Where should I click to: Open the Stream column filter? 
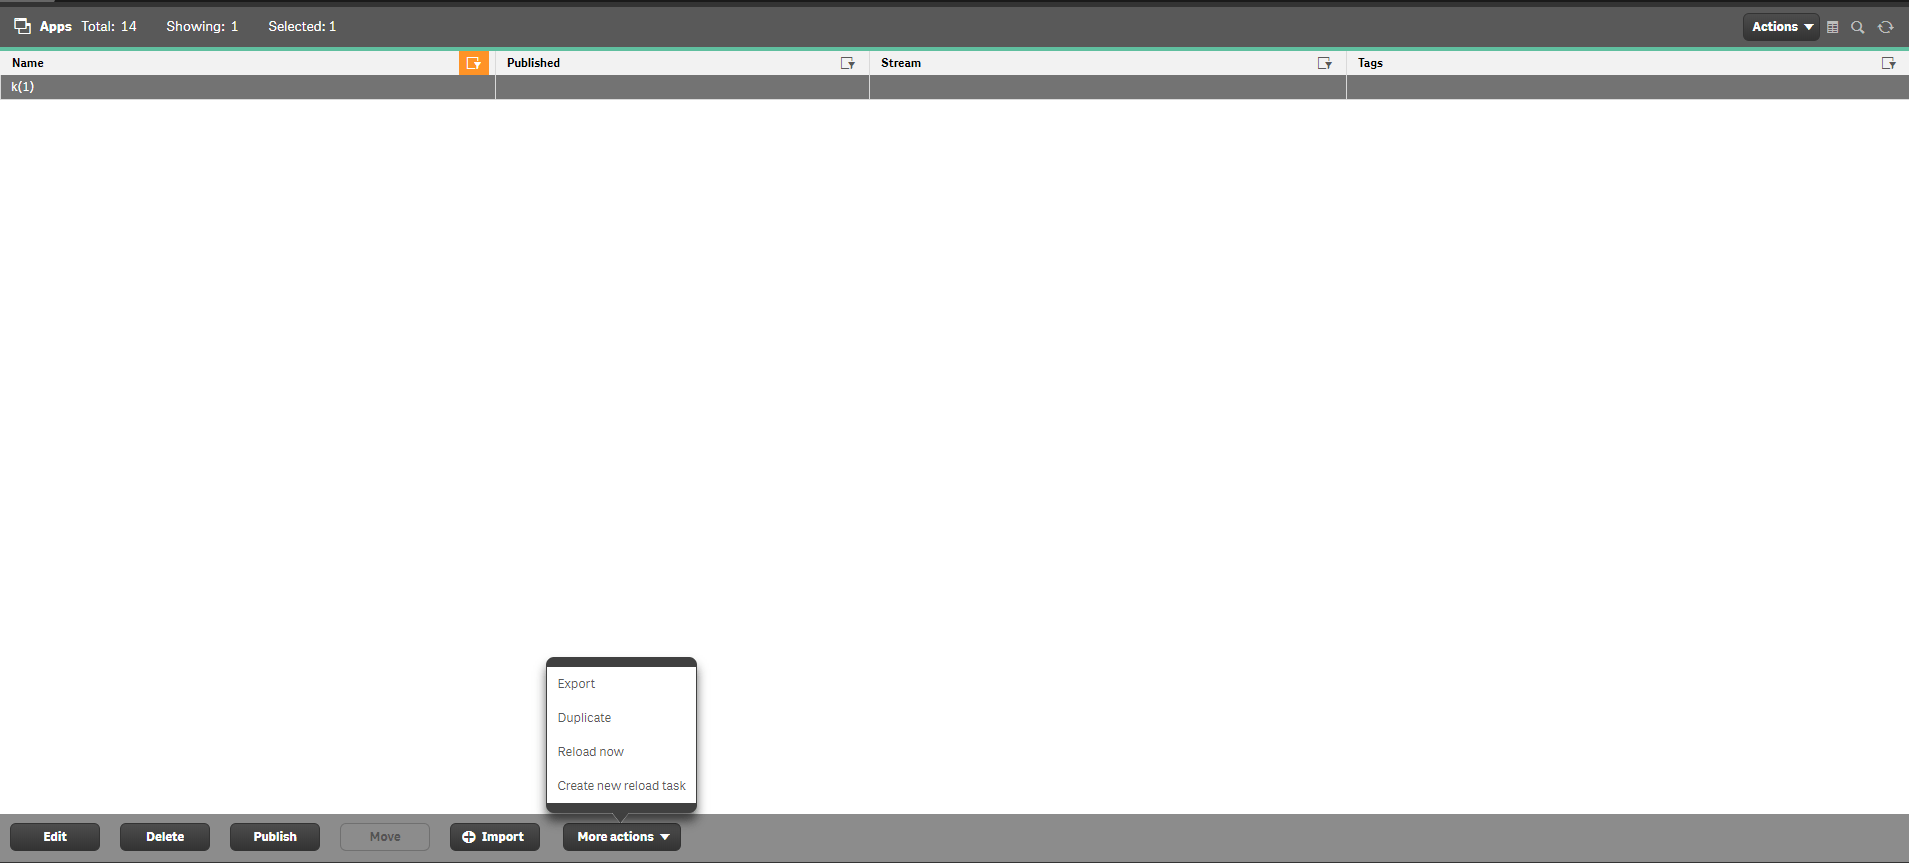pos(1325,63)
